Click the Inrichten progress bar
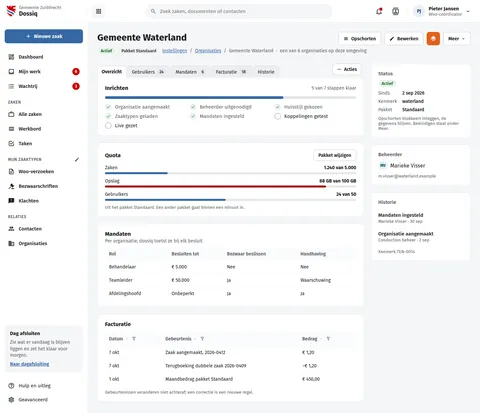Viewport: 480px width, 413px height. click(230, 98)
